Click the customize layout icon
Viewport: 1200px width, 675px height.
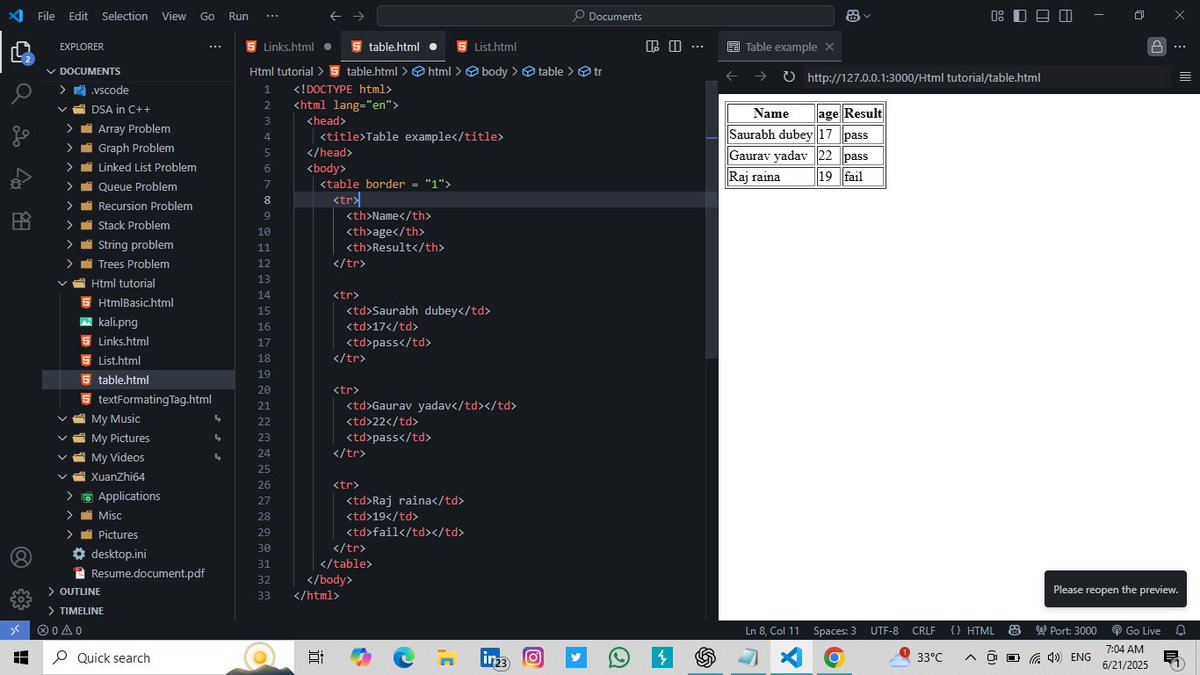997,16
